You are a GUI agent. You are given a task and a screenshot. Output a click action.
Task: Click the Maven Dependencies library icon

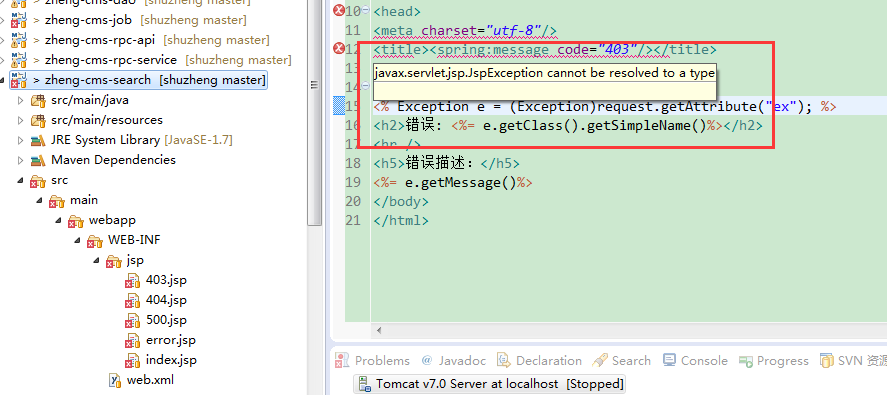pyautogui.click(x=38, y=160)
